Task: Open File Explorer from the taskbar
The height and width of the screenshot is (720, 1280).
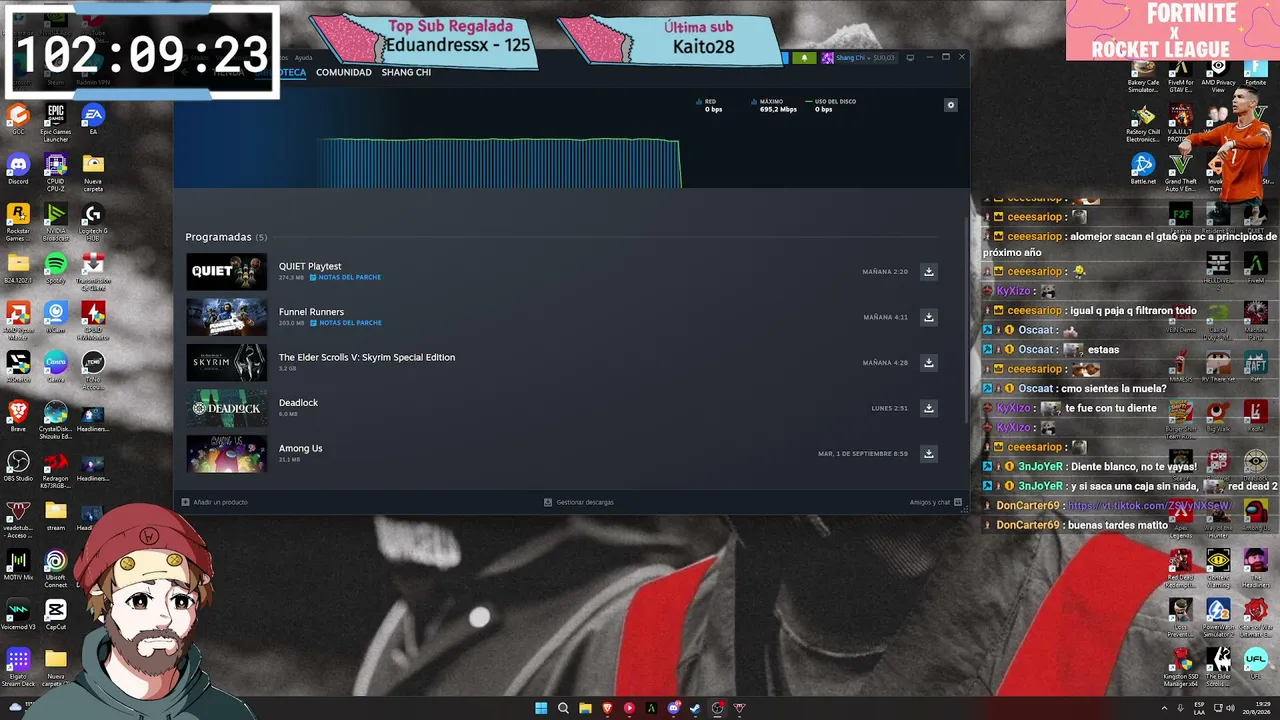Action: 585,708
